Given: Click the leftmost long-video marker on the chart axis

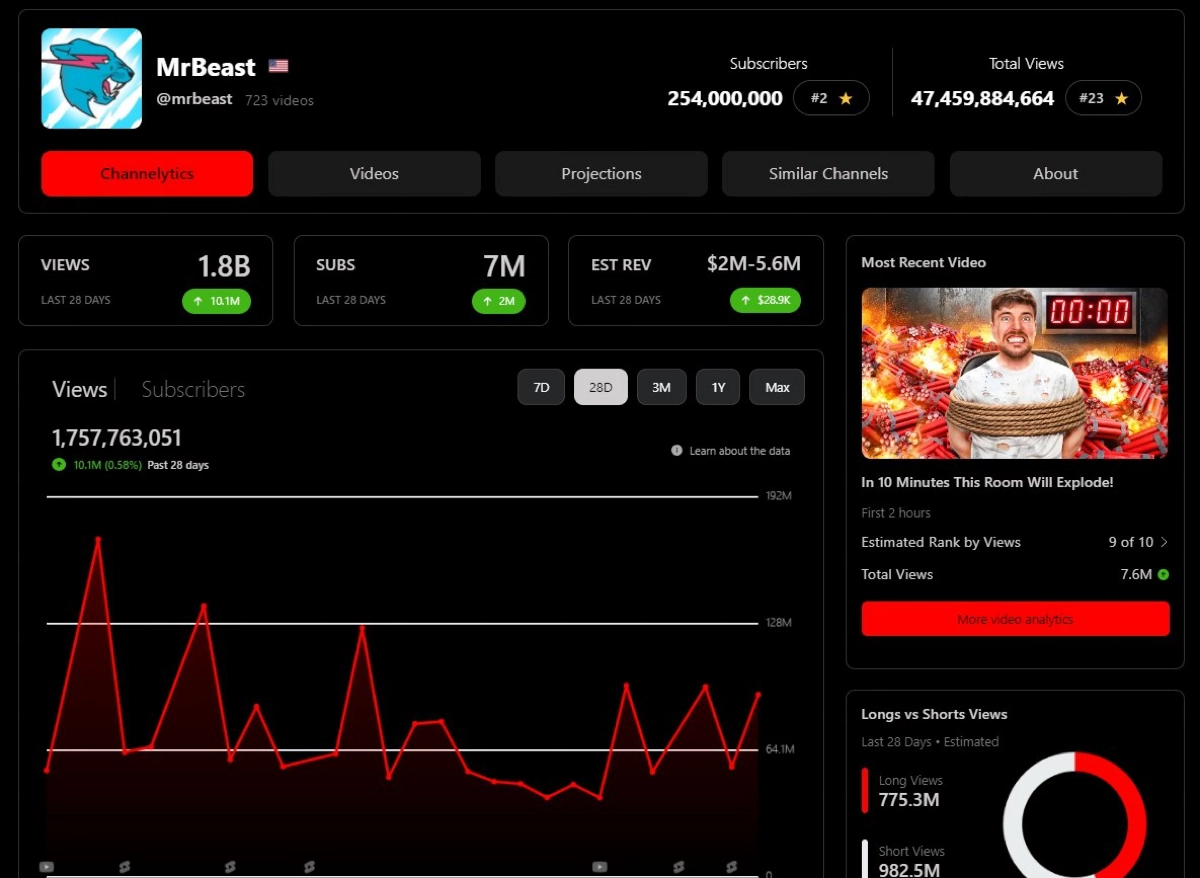Looking at the screenshot, I should click(x=46, y=866).
